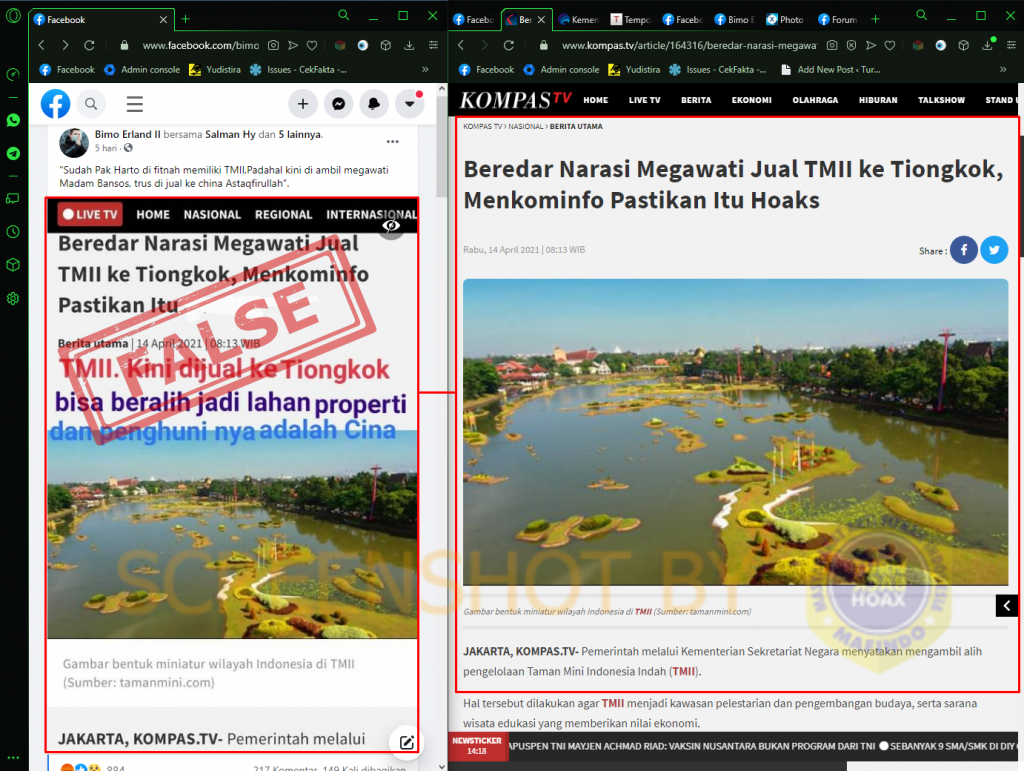The height and width of the screenshot is (771, 1024).
Task: Switch to the Kemen tab
Action: [x=579, y=20]
